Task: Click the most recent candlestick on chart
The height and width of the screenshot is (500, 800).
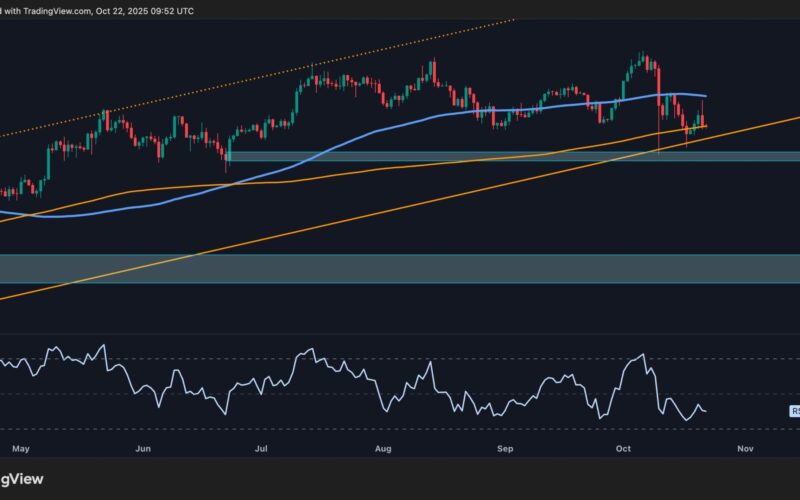Action: click(x=706, y=124)
